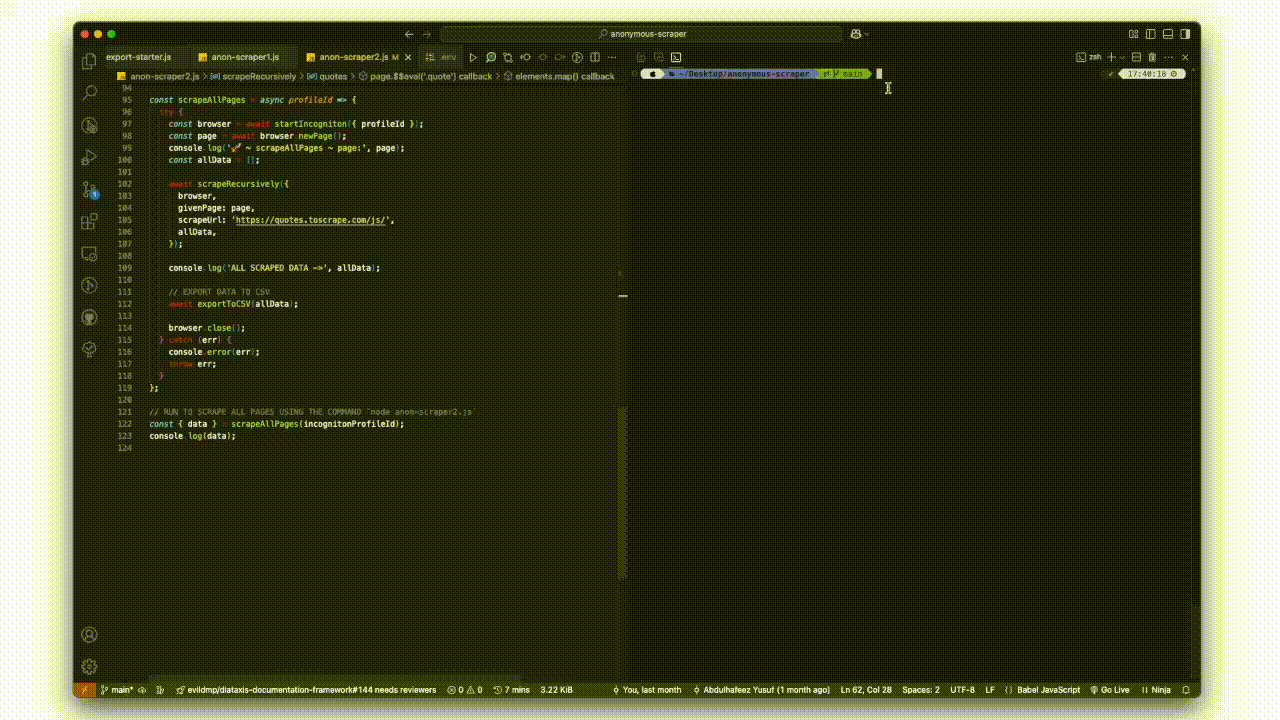Click the Accounts icon near the bottom
The image size is (1280, 720).
(x=89, y=635)
